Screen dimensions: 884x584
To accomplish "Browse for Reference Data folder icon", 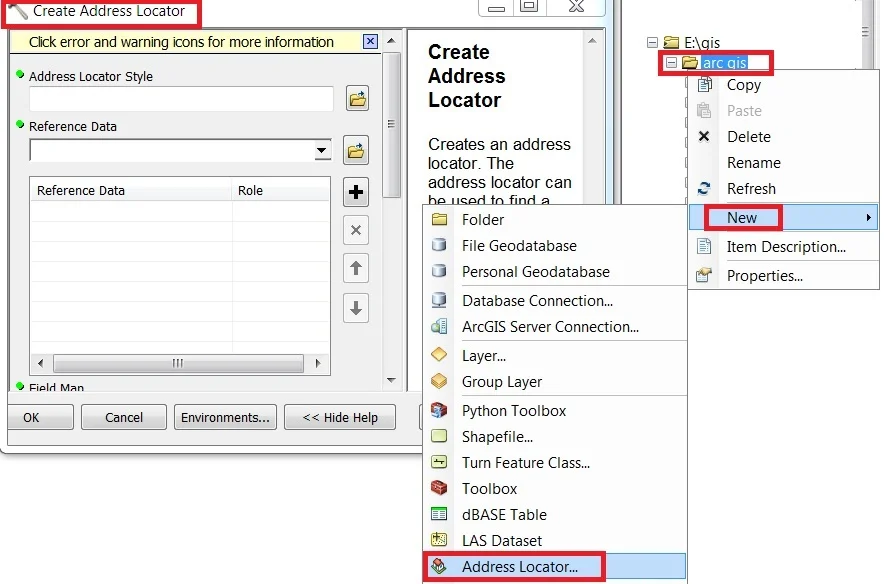I will click(x=356, y=150).
